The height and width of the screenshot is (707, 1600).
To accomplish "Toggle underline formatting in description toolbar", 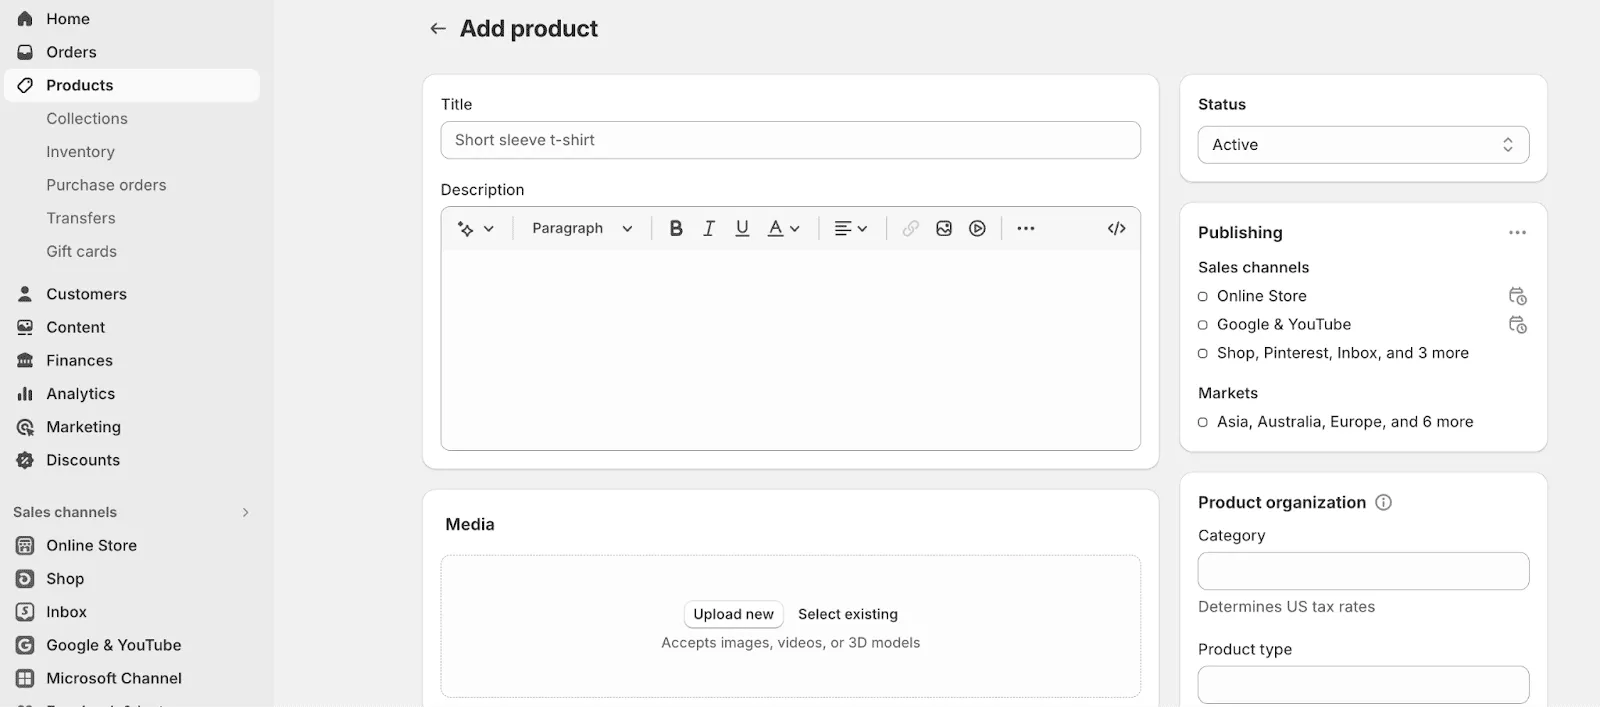I will (742, 229).
